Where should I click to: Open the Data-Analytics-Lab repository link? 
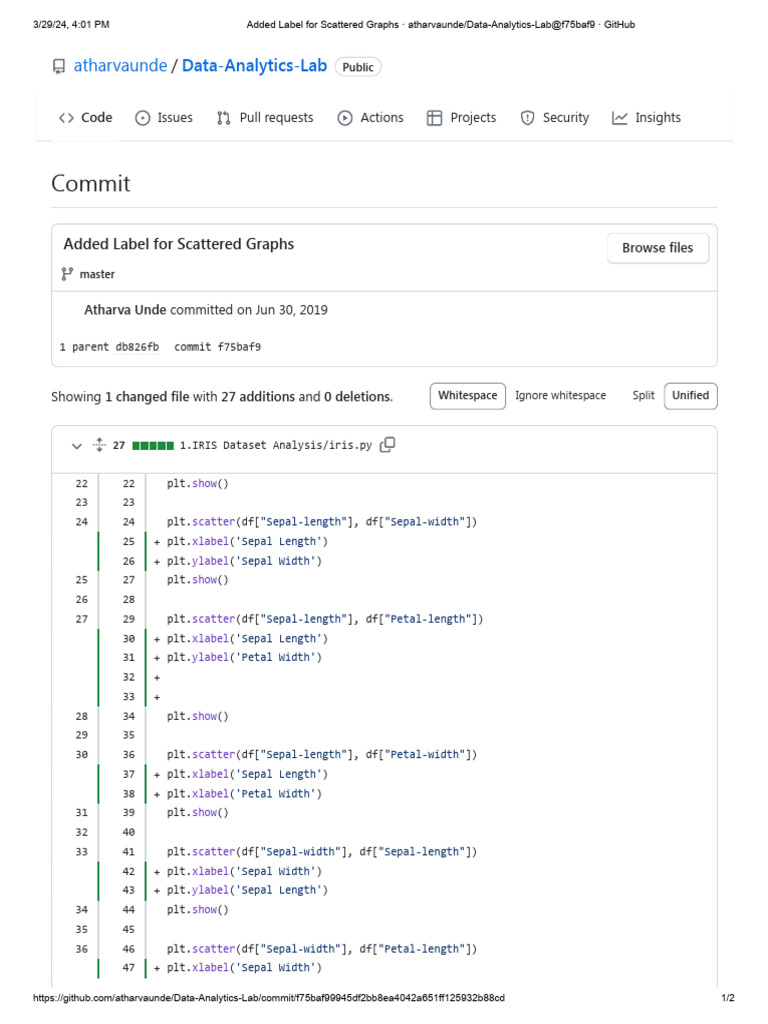[254, 66]
